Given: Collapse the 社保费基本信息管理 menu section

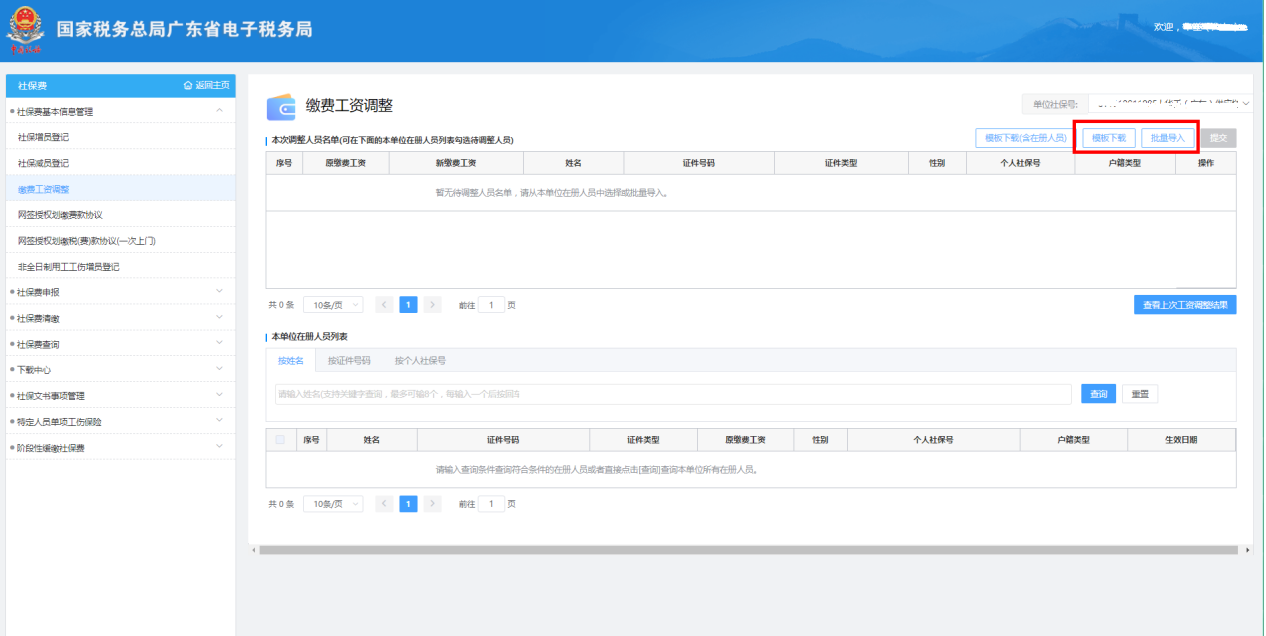Looking at the screenshot, I should 219,111.
